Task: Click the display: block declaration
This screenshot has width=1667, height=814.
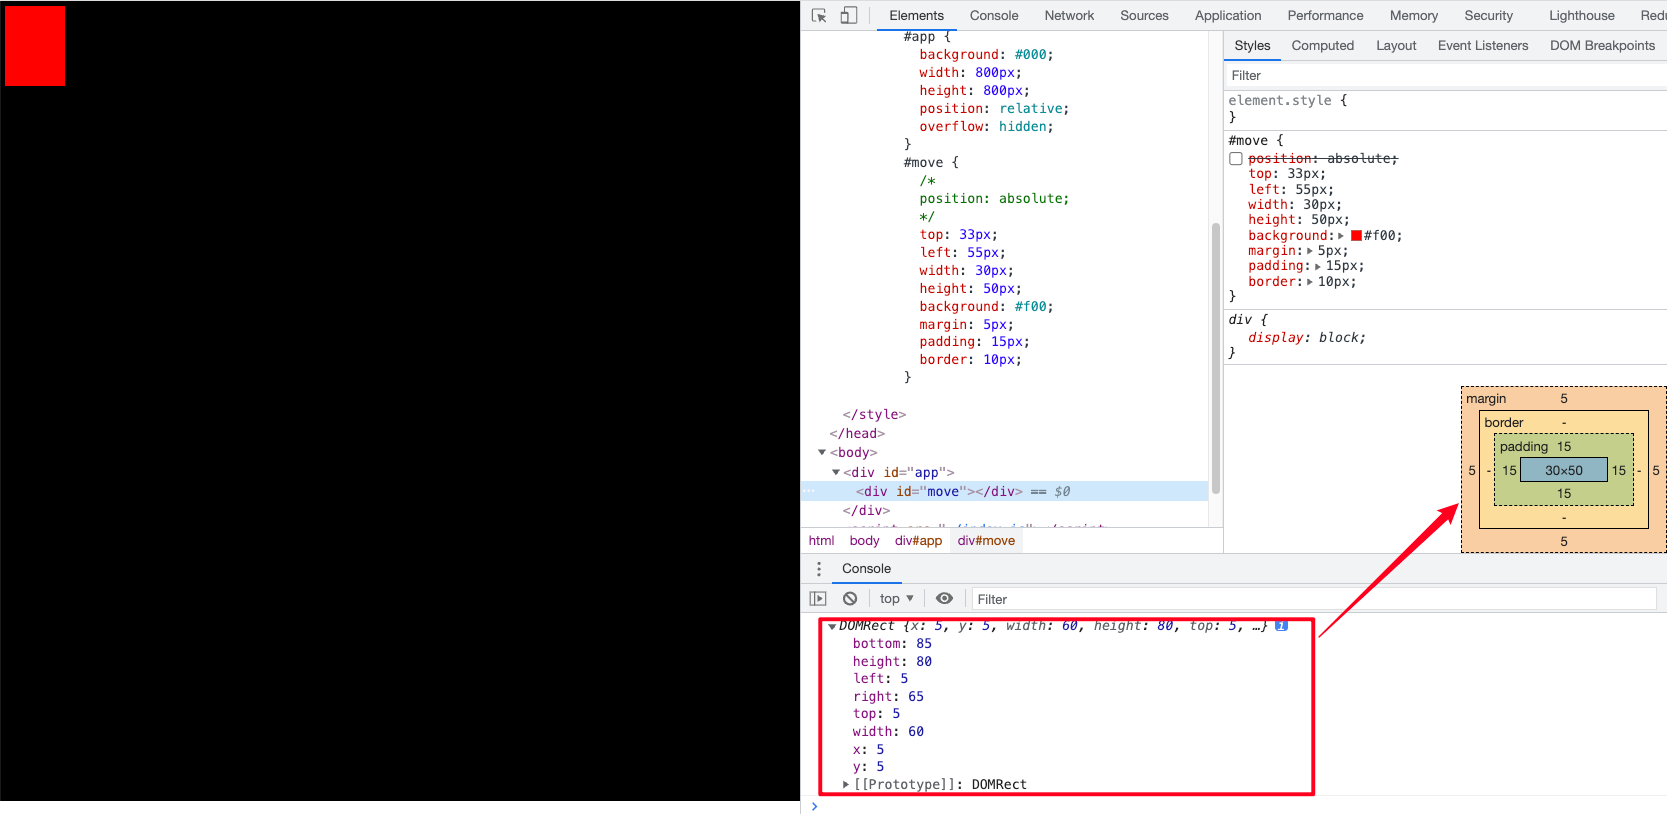Action: pos(1306,338)
